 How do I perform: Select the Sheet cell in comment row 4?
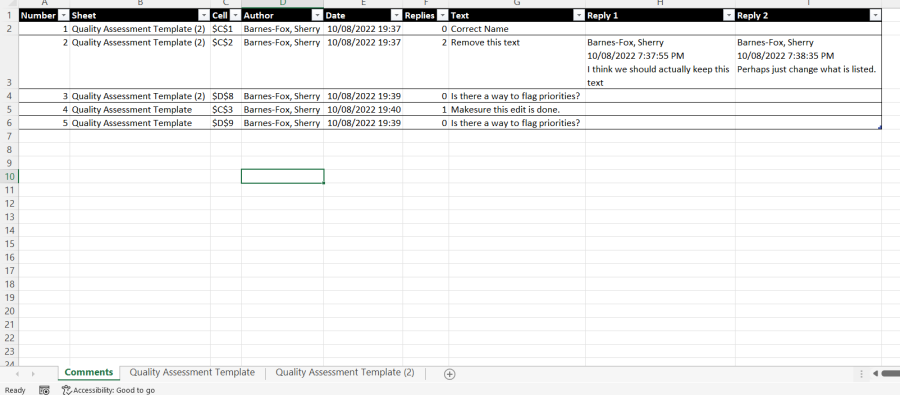(140, 110)
